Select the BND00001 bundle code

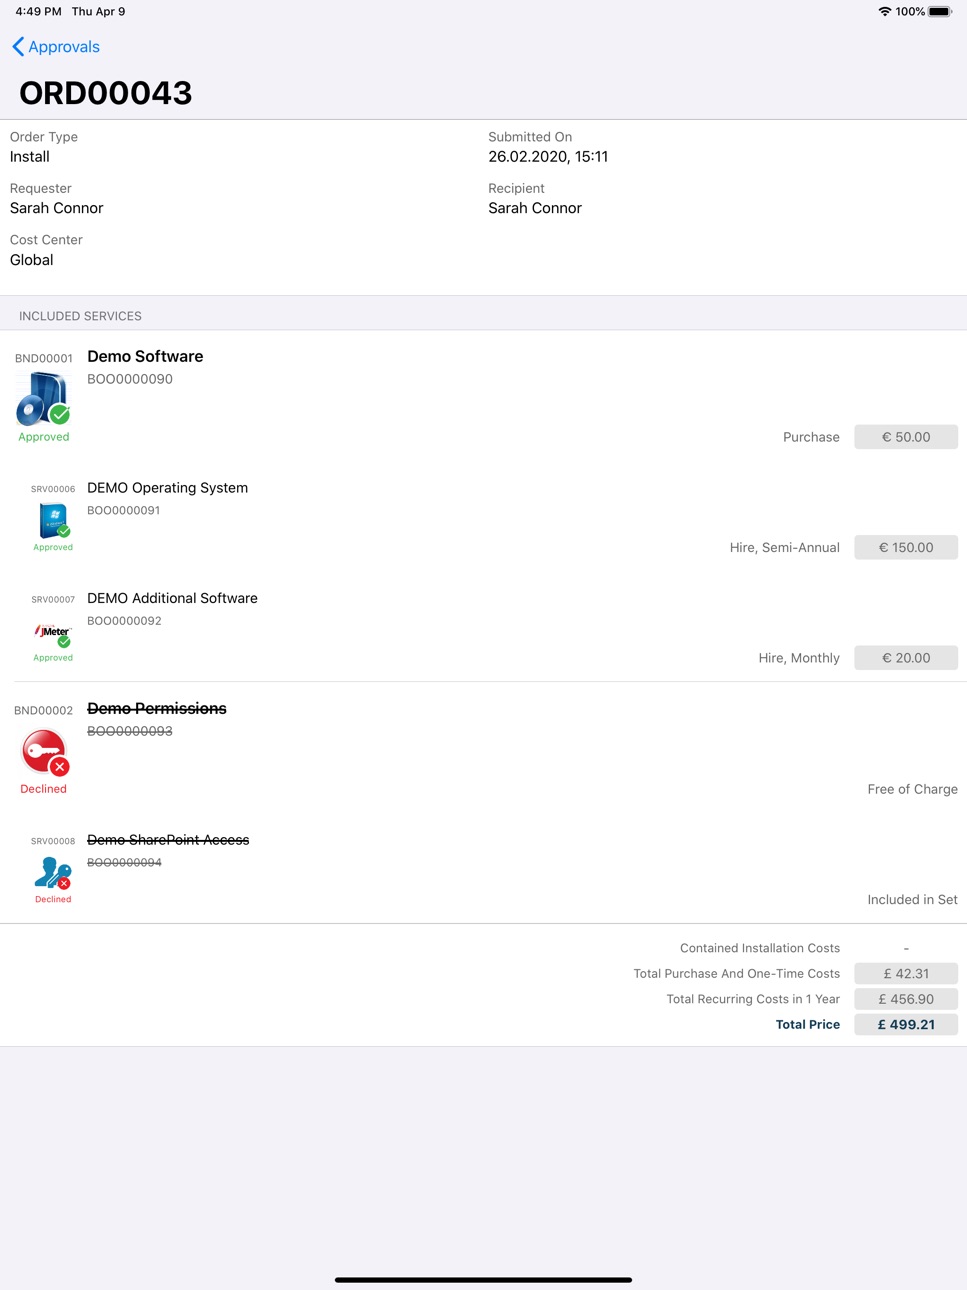tap(44, 358)
